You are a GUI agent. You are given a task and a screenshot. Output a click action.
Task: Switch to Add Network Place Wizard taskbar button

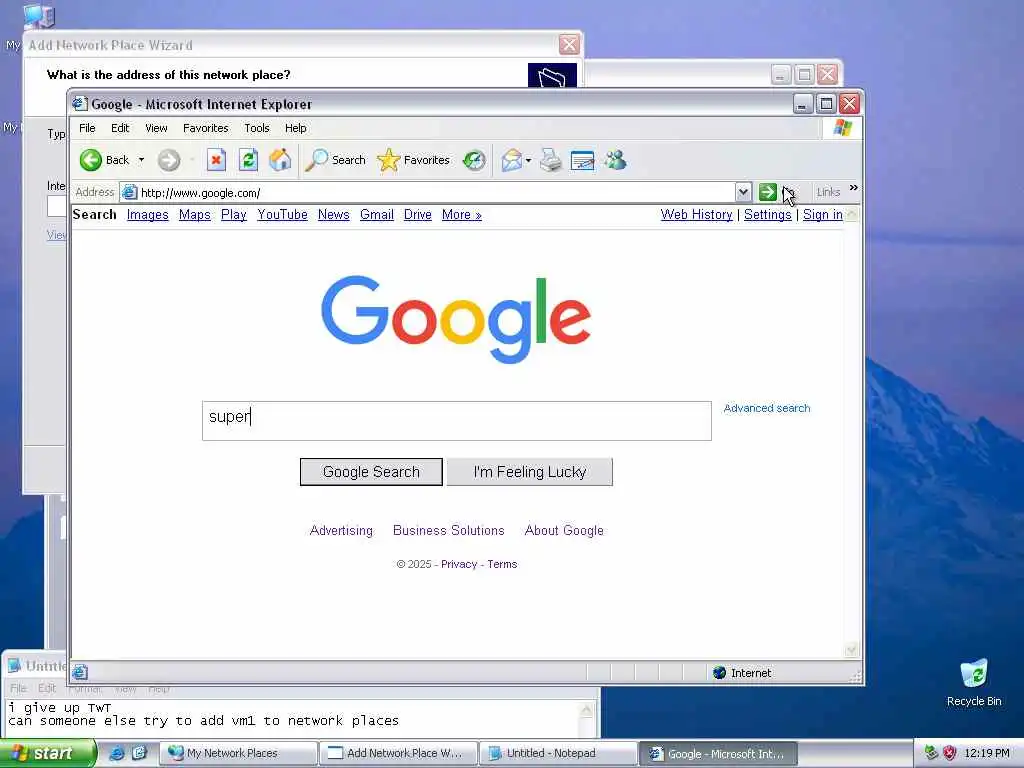tap(398, 754)
